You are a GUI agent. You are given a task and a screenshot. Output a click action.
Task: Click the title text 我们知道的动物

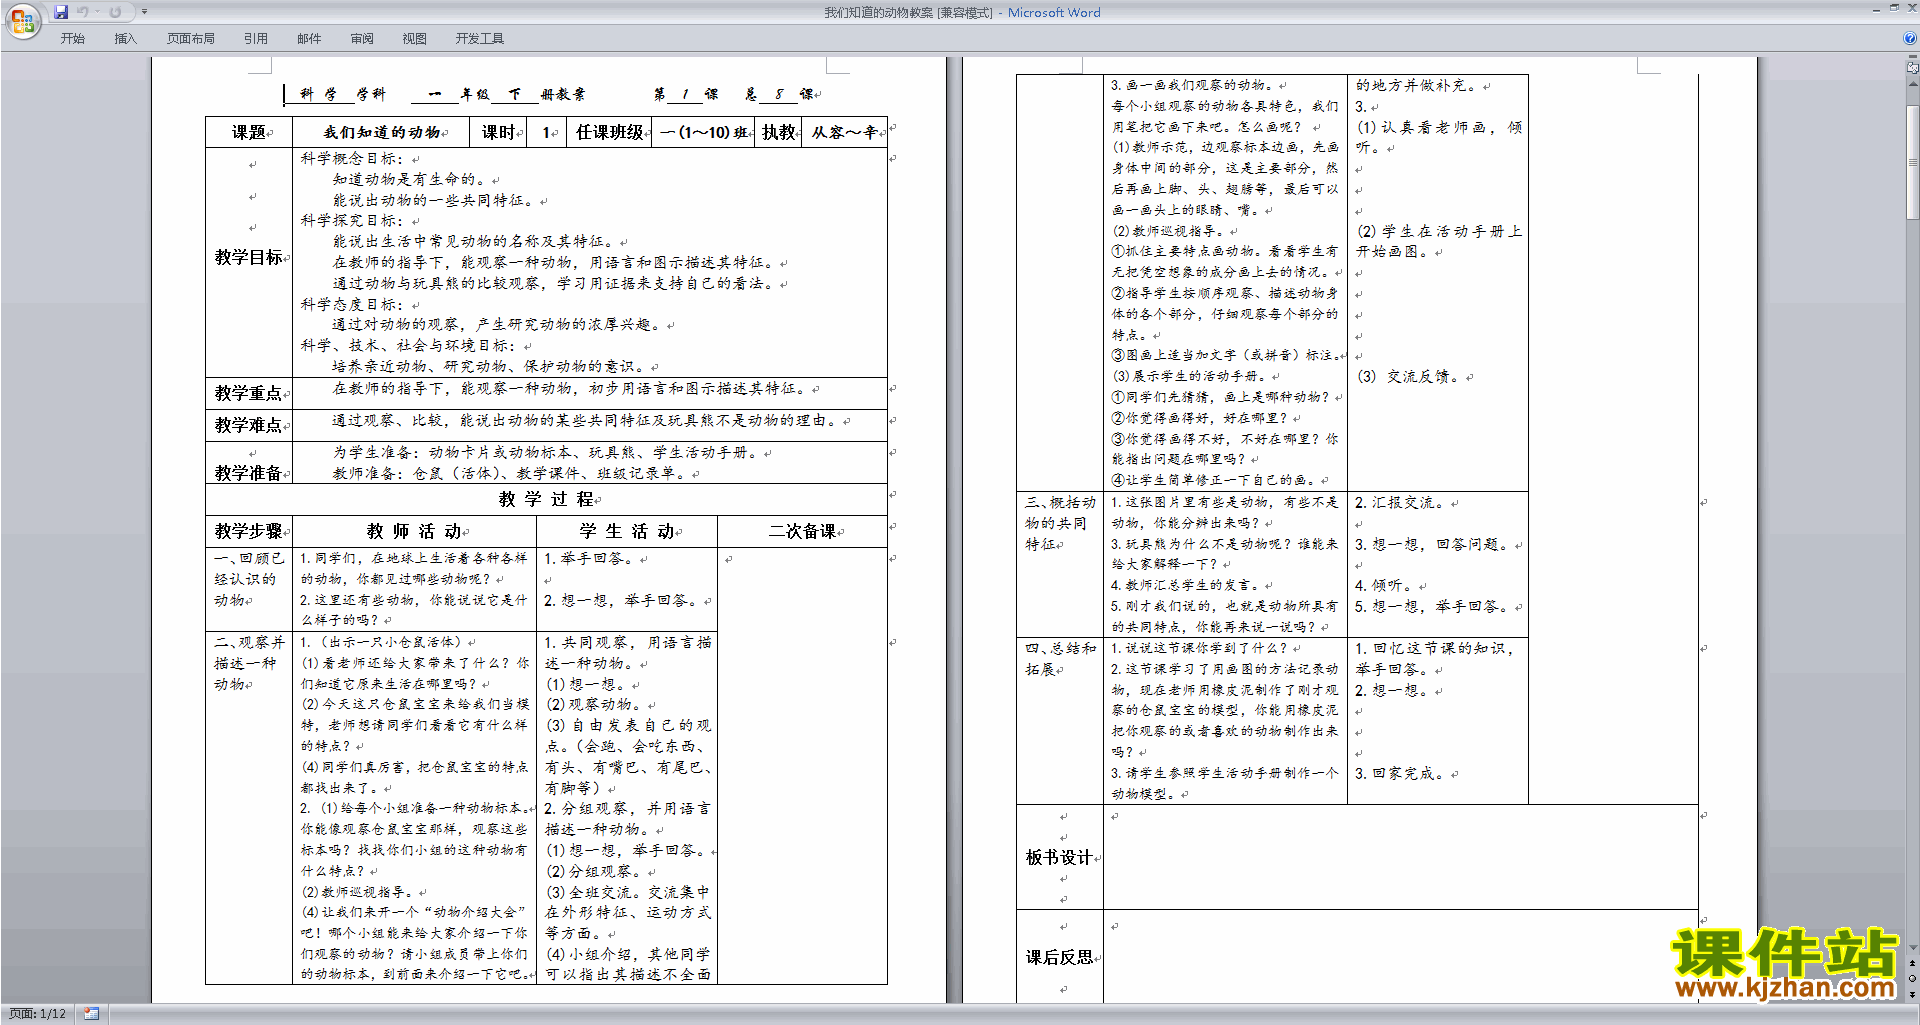point(382,132)
